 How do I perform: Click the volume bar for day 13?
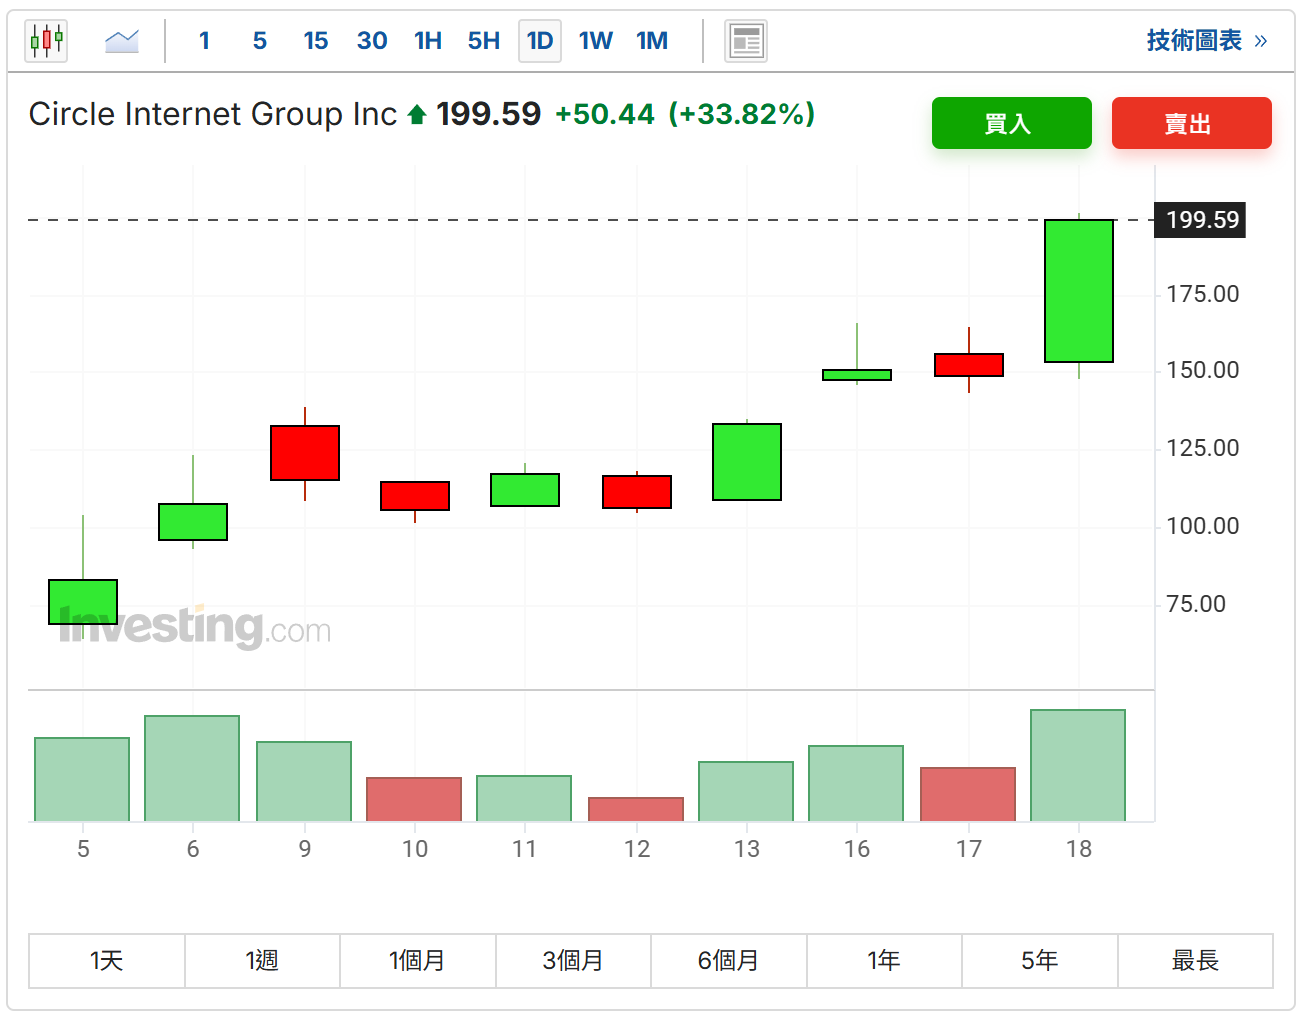[x=746, y=792]
